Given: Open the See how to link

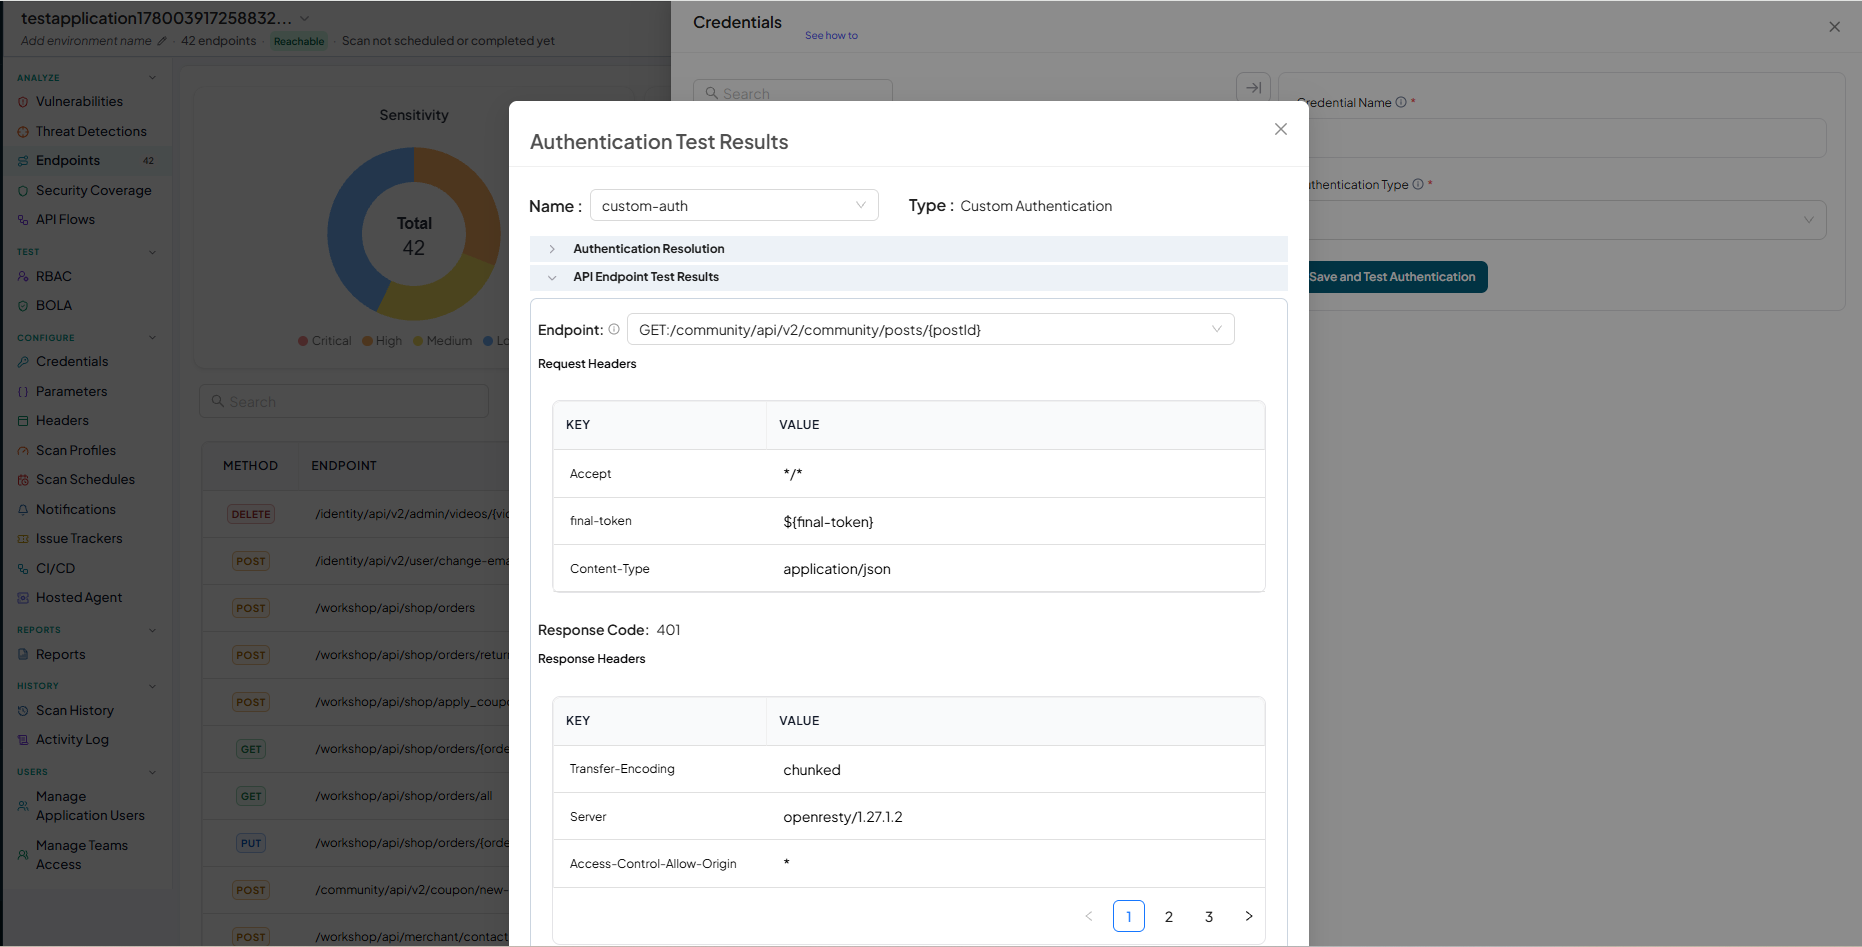Looking at the screenshot, I should 831,36.
